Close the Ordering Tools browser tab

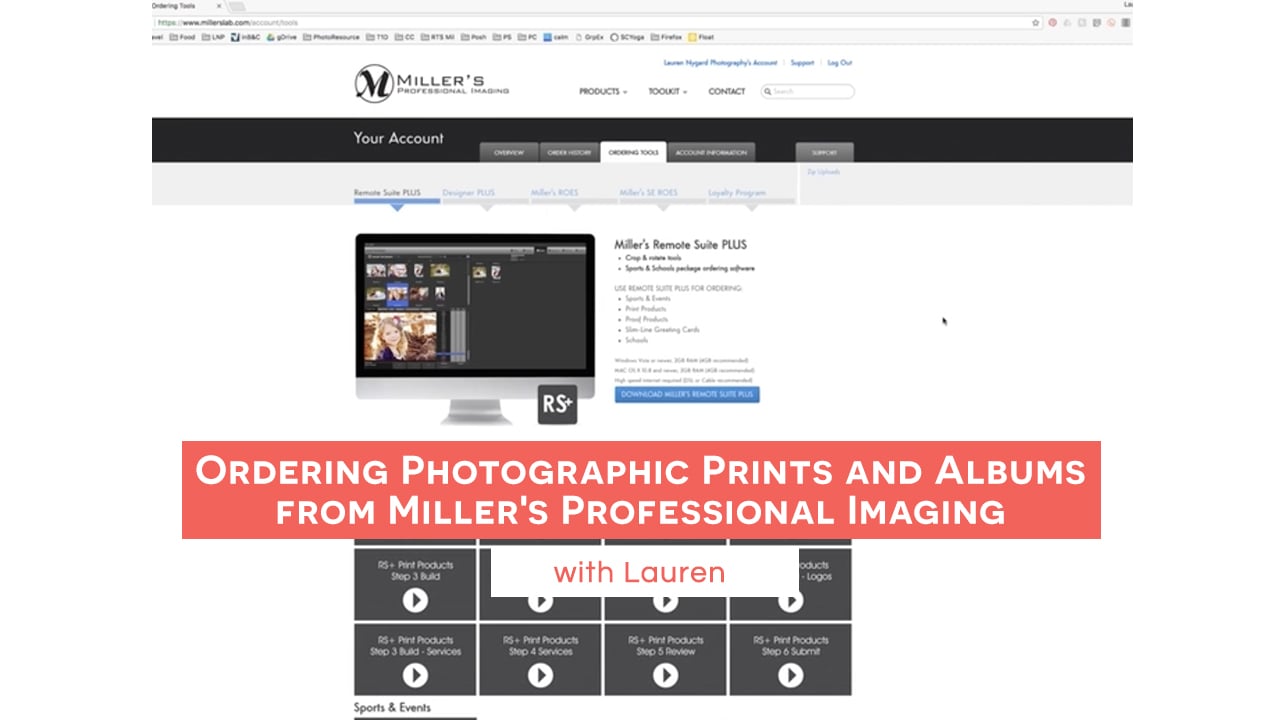(x=219, y=5)
